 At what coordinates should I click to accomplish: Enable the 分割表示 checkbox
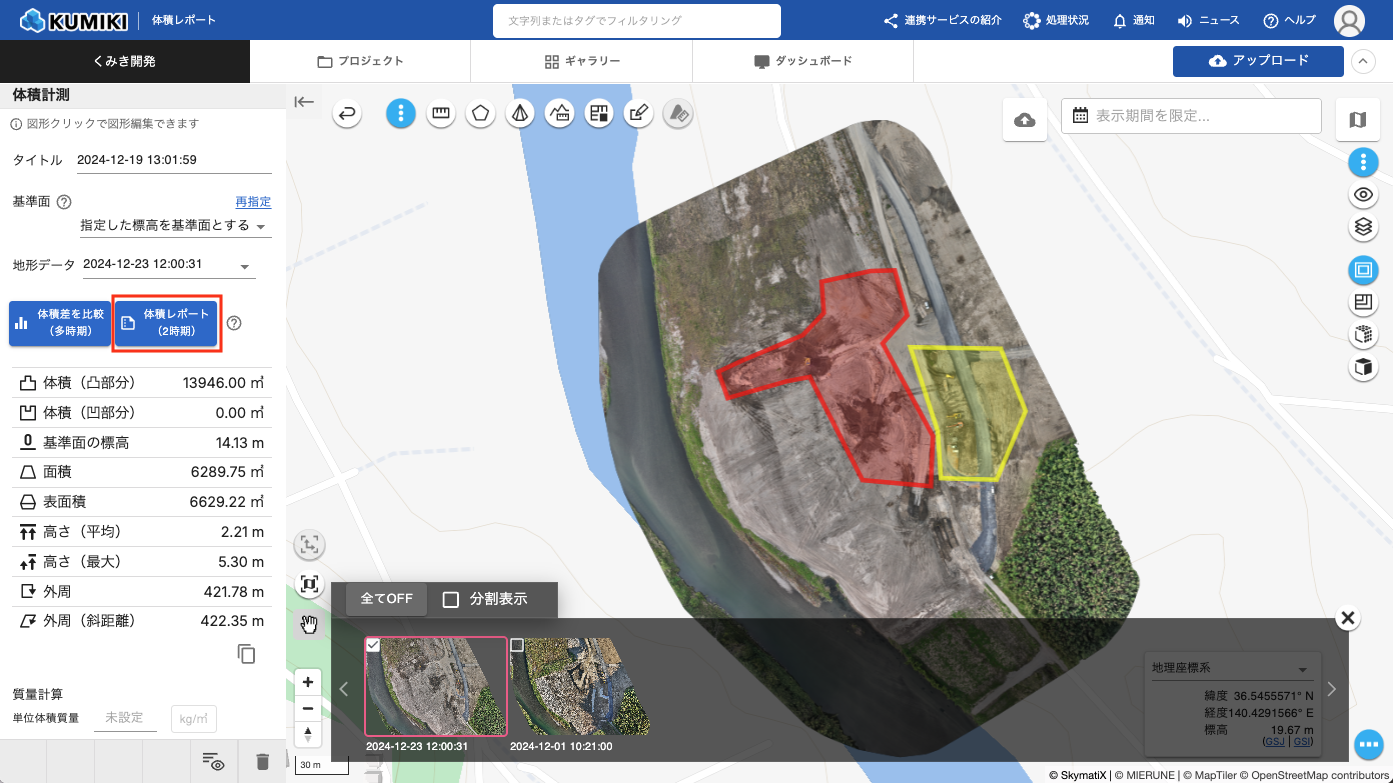(x=451, y=599)
